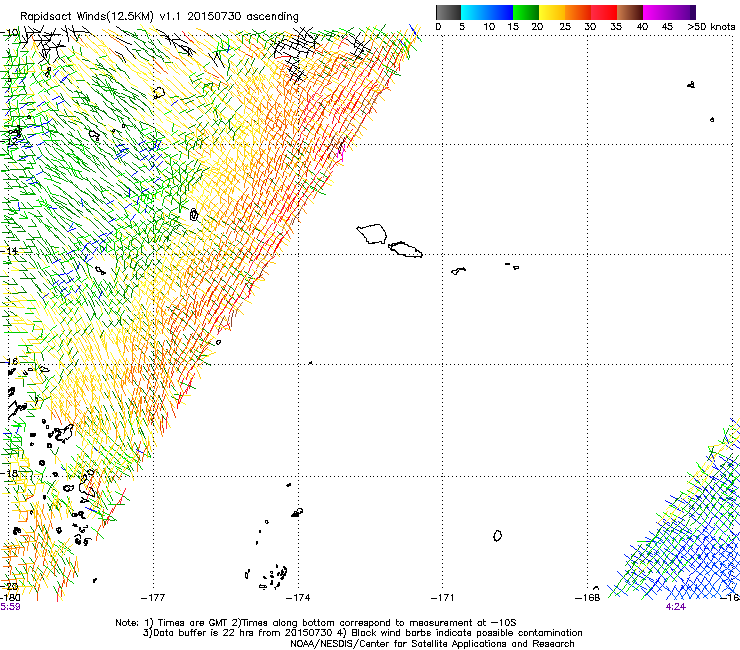Screen dimensions: 740x650
Task: Click the '40' legend scale label
Action: coord(642,27)
